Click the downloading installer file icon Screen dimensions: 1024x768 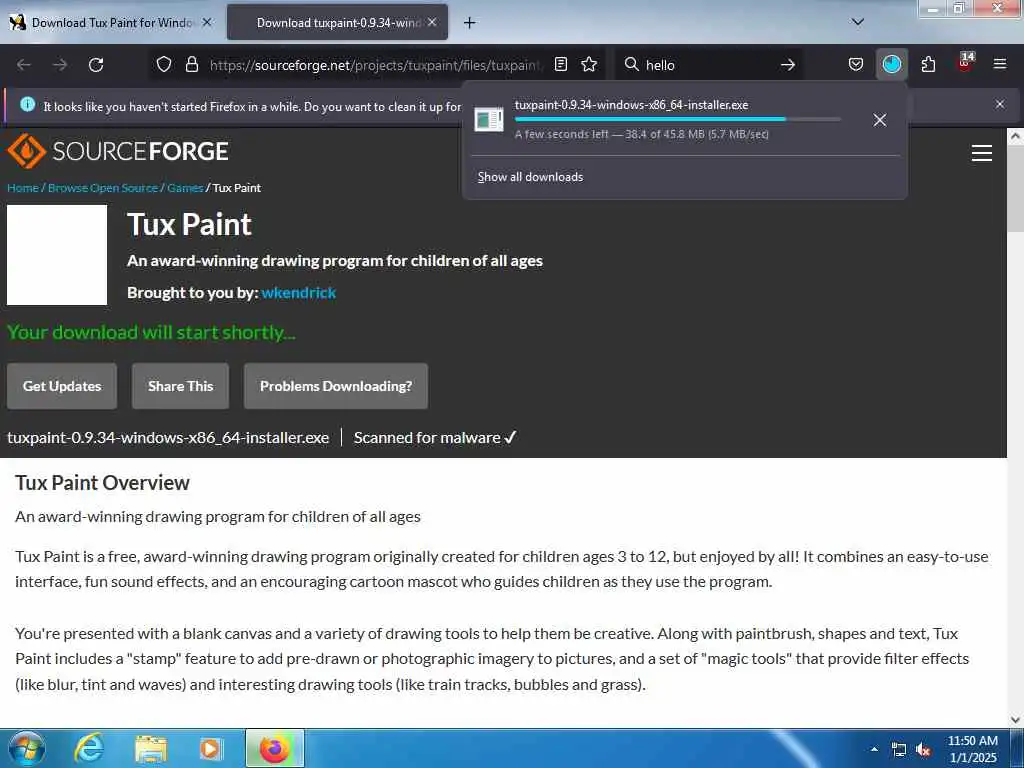(x=488, y=120)
